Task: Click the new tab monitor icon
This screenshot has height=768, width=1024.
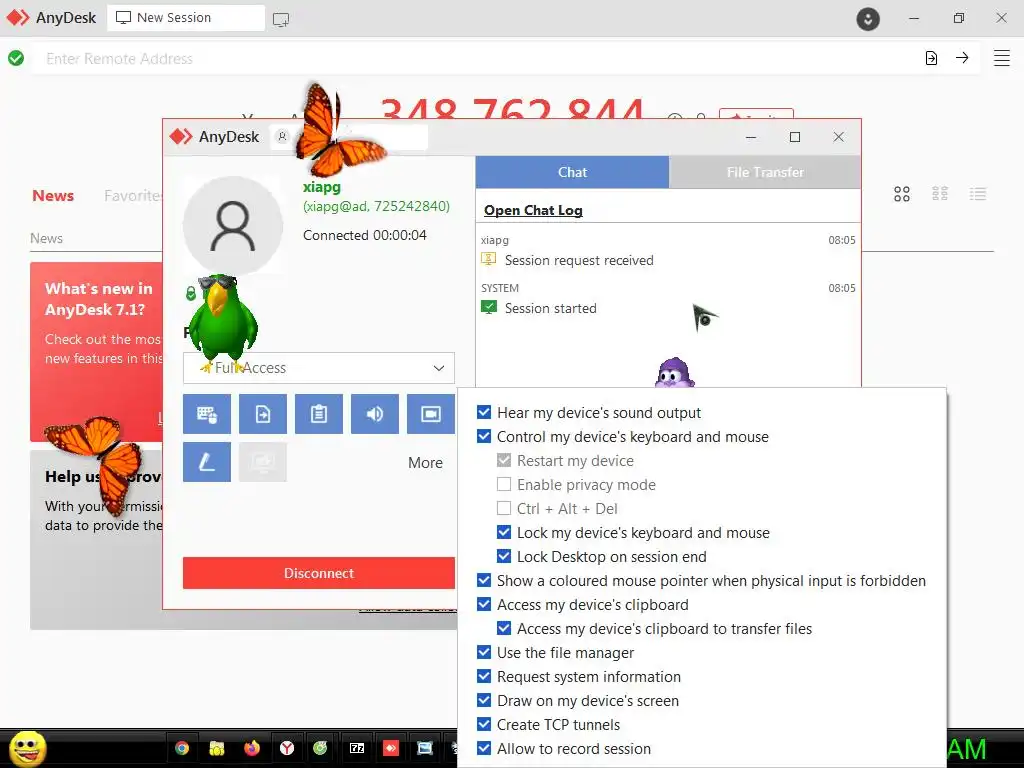Action: click(x=281, y=19)
